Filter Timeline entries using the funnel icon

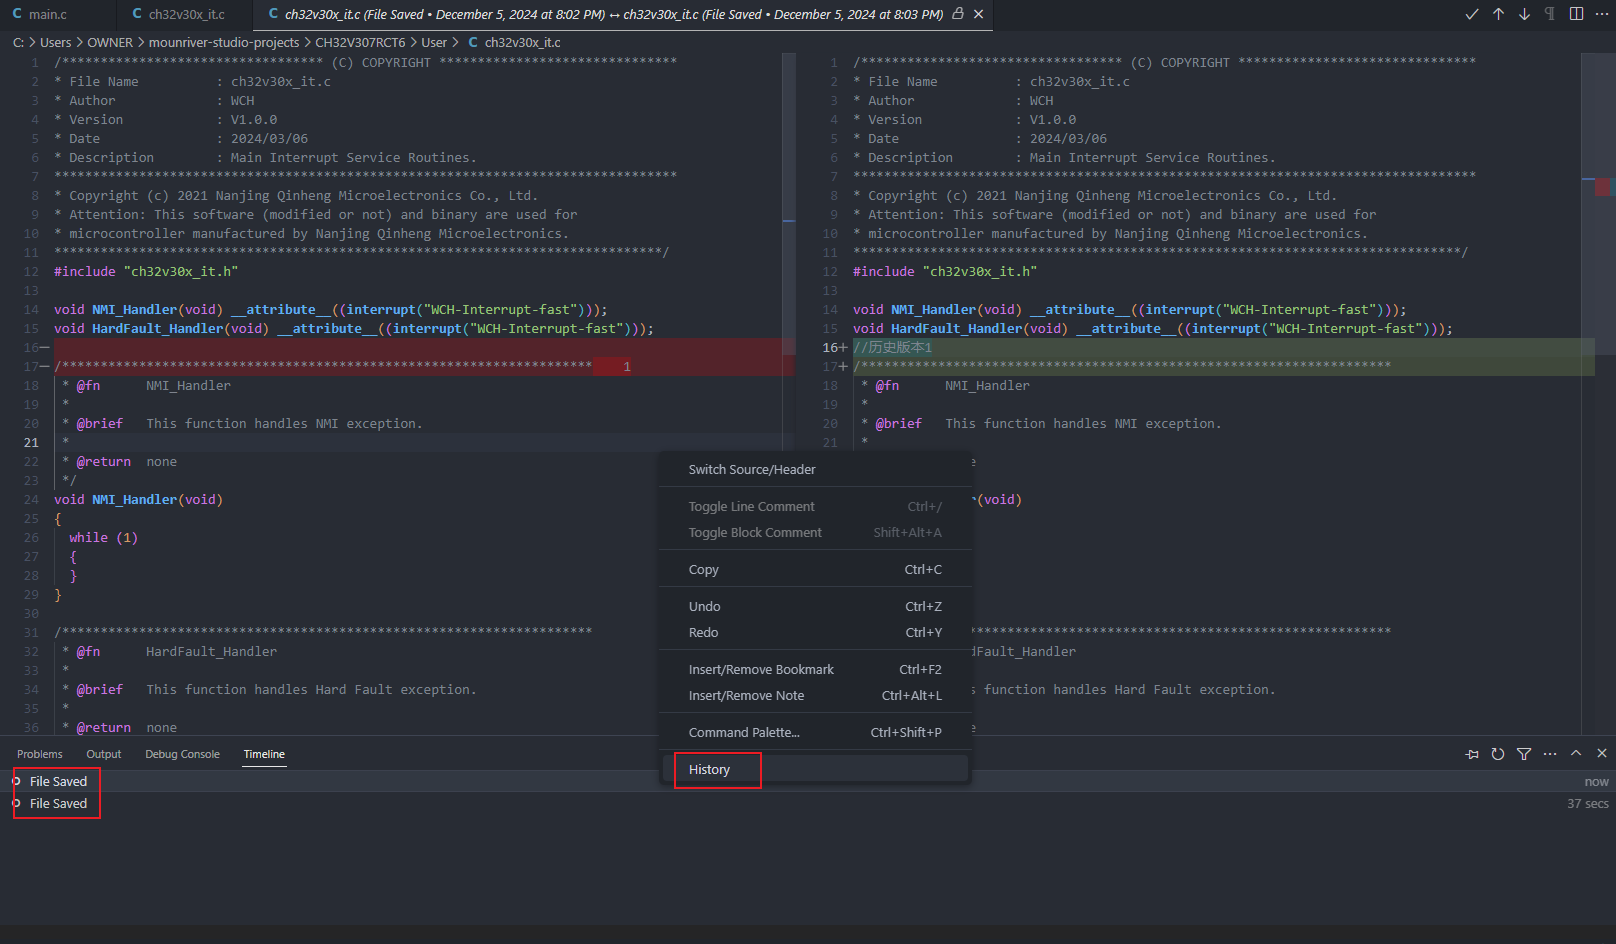[1524, 754]
